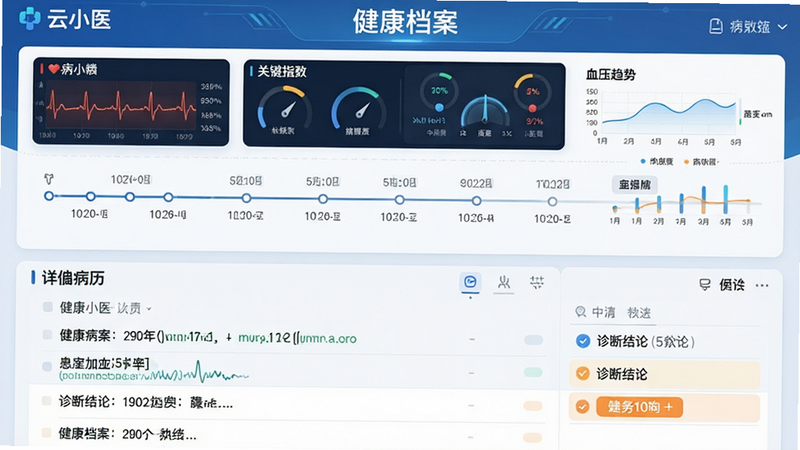The width and height of the screenshot is (800, 450).
Task: Click the comment icon beside 偈诠
Action: coord(705,285)
